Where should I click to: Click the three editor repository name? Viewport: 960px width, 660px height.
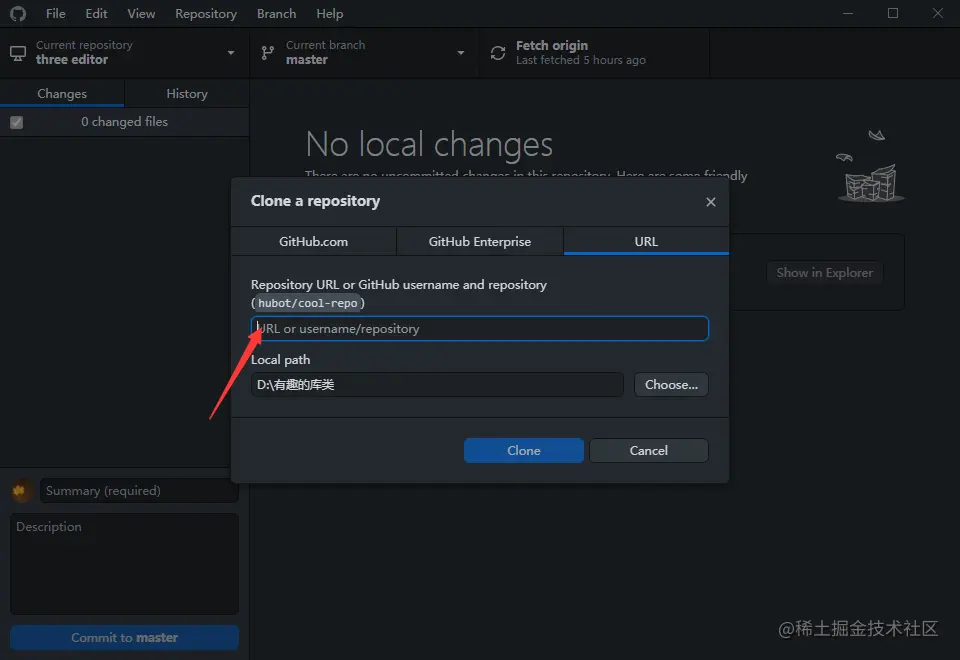72,59
